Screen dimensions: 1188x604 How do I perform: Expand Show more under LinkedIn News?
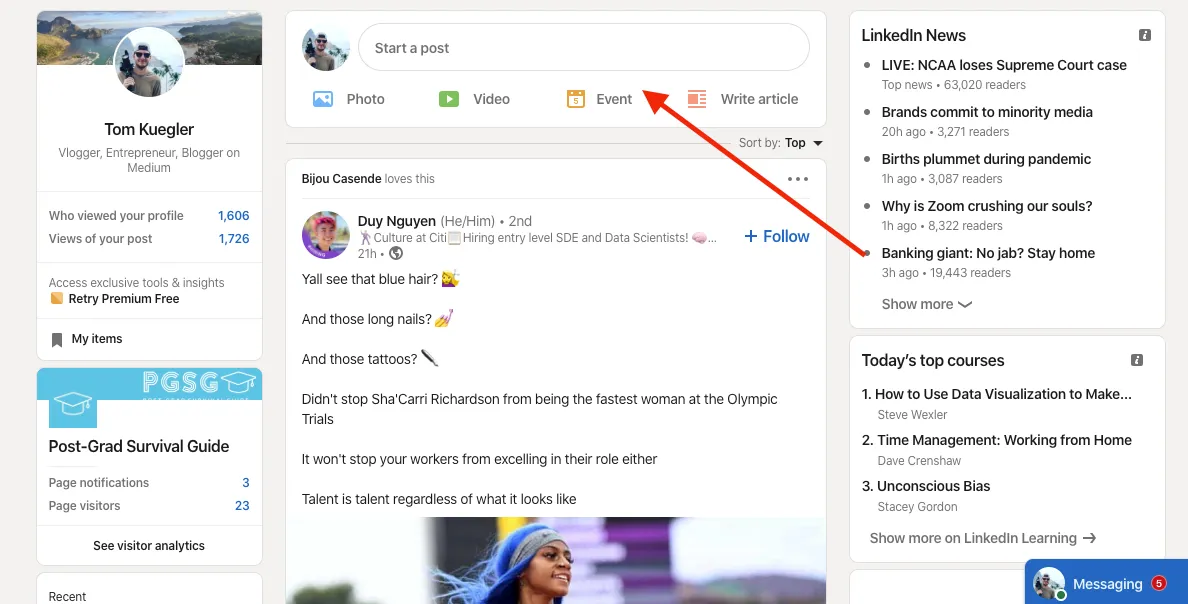[x=925, y=304]
